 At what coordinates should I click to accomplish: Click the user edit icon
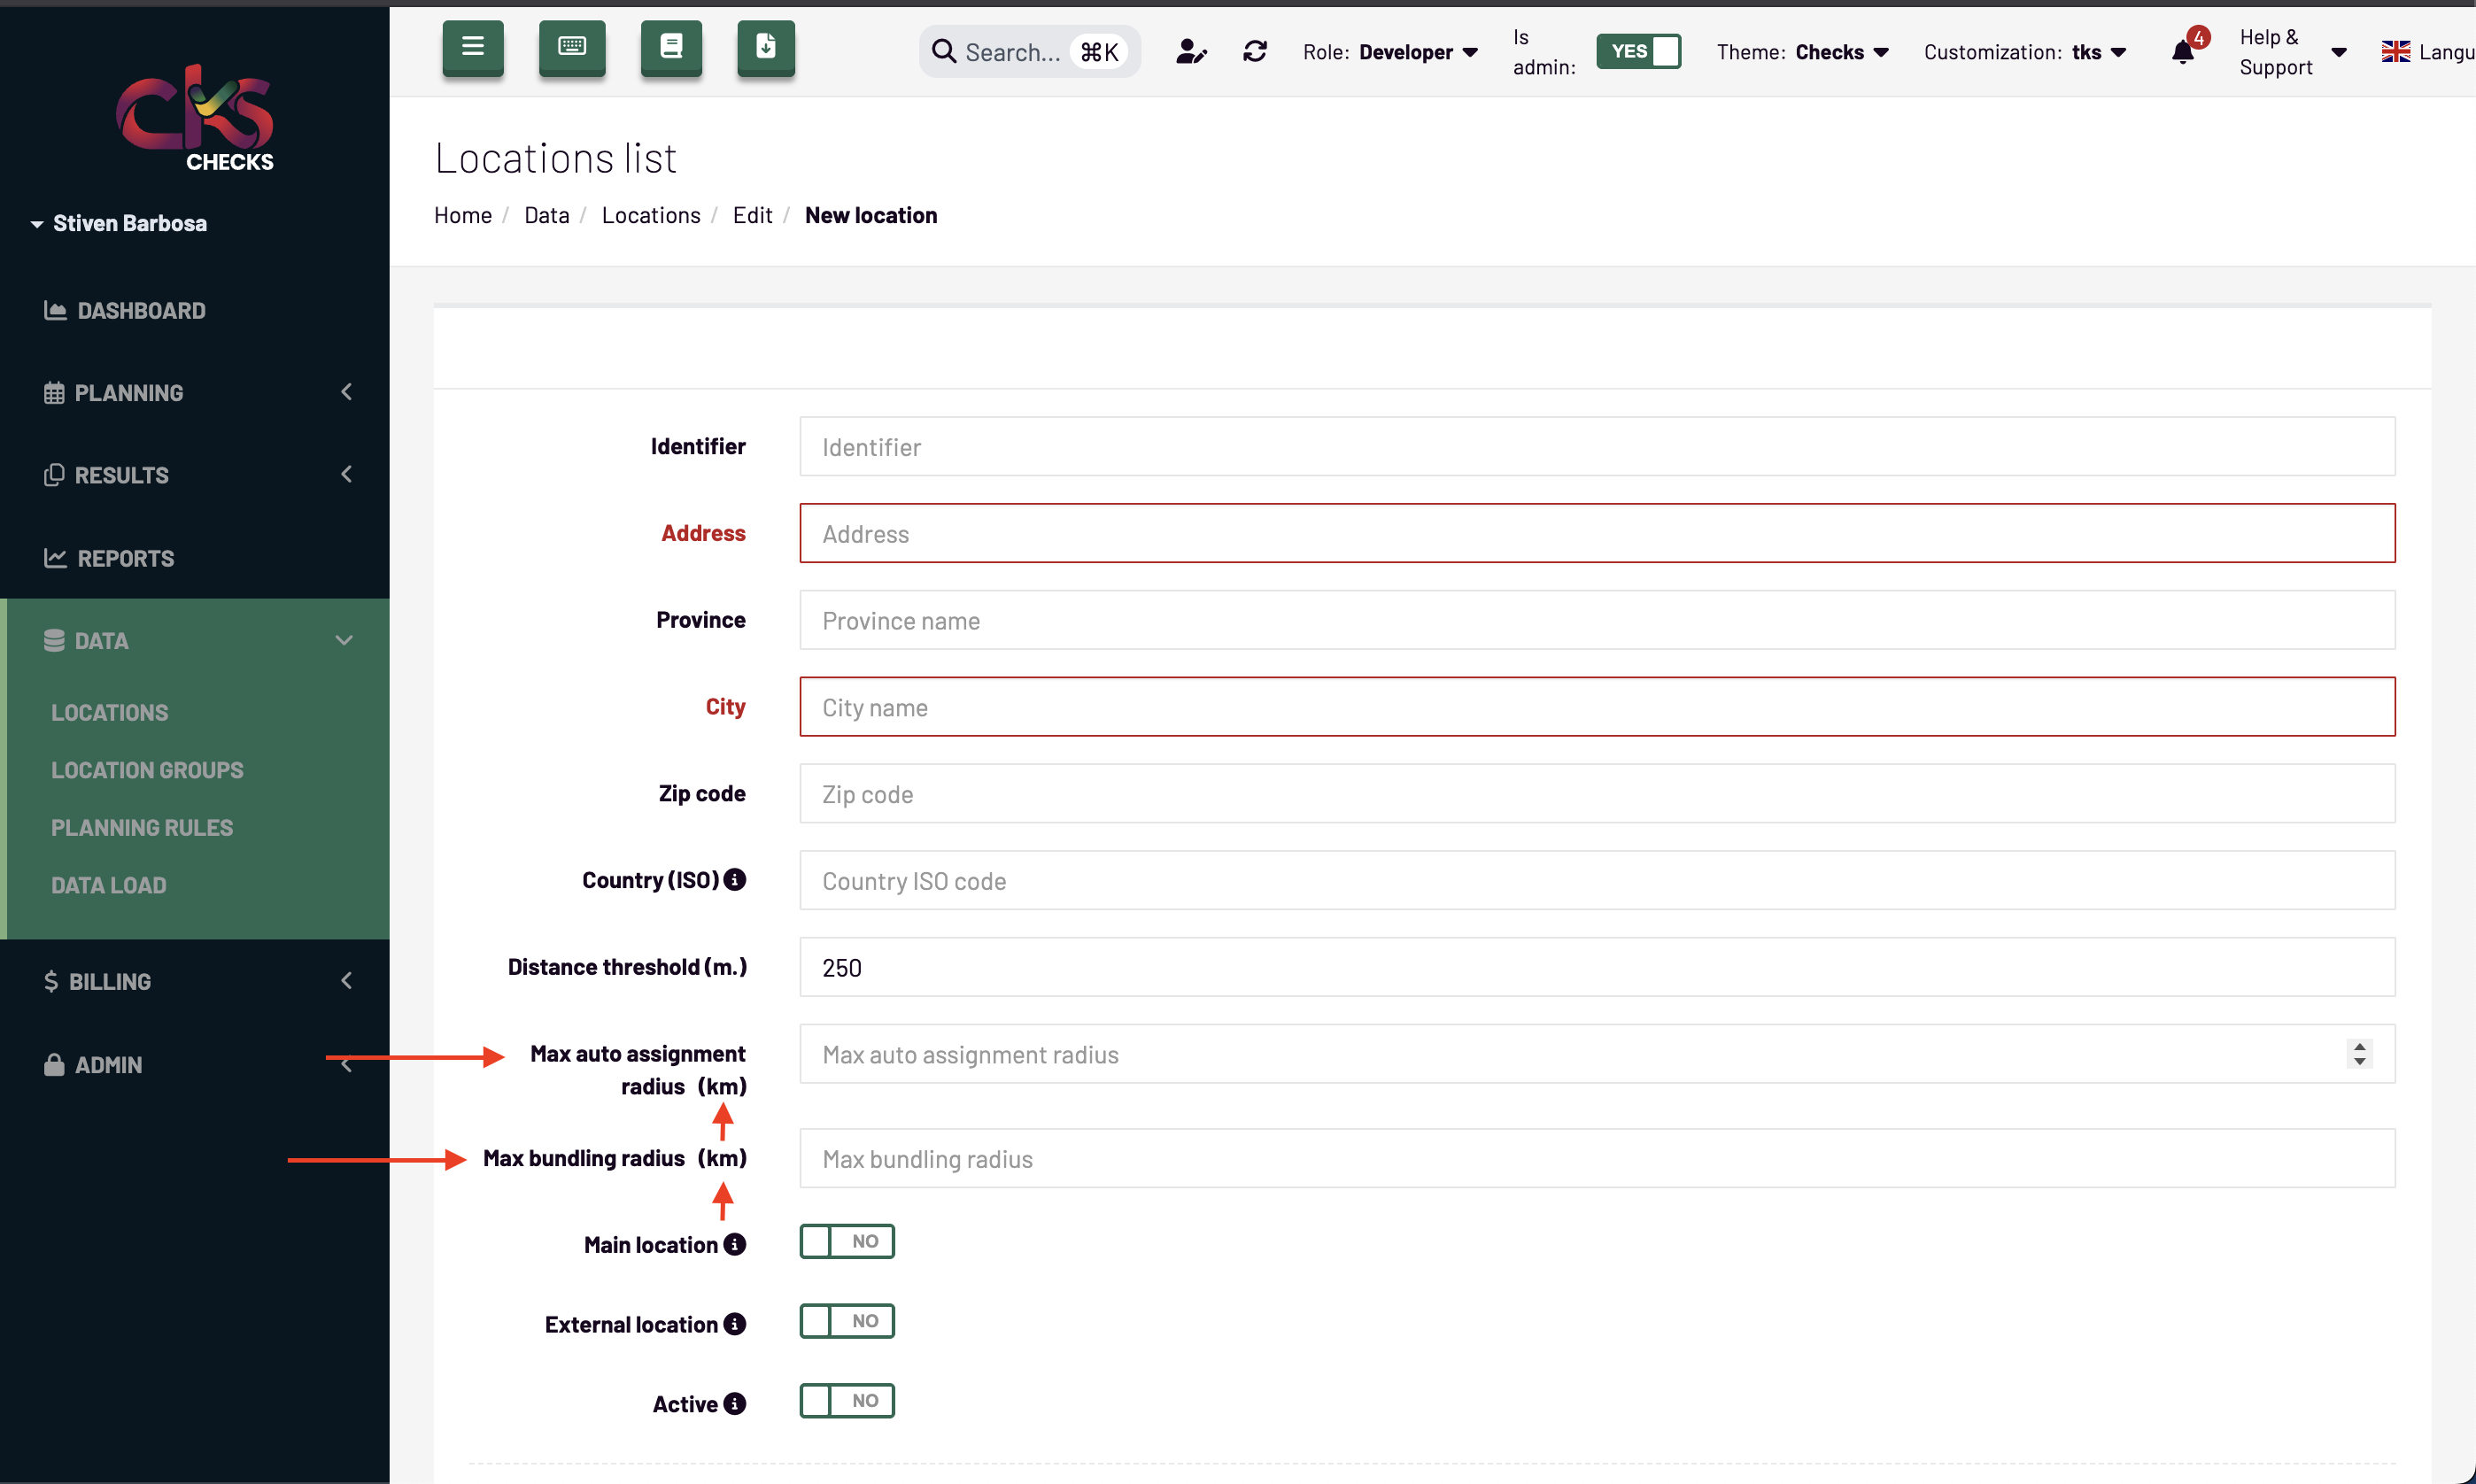tap(1191, 52)
